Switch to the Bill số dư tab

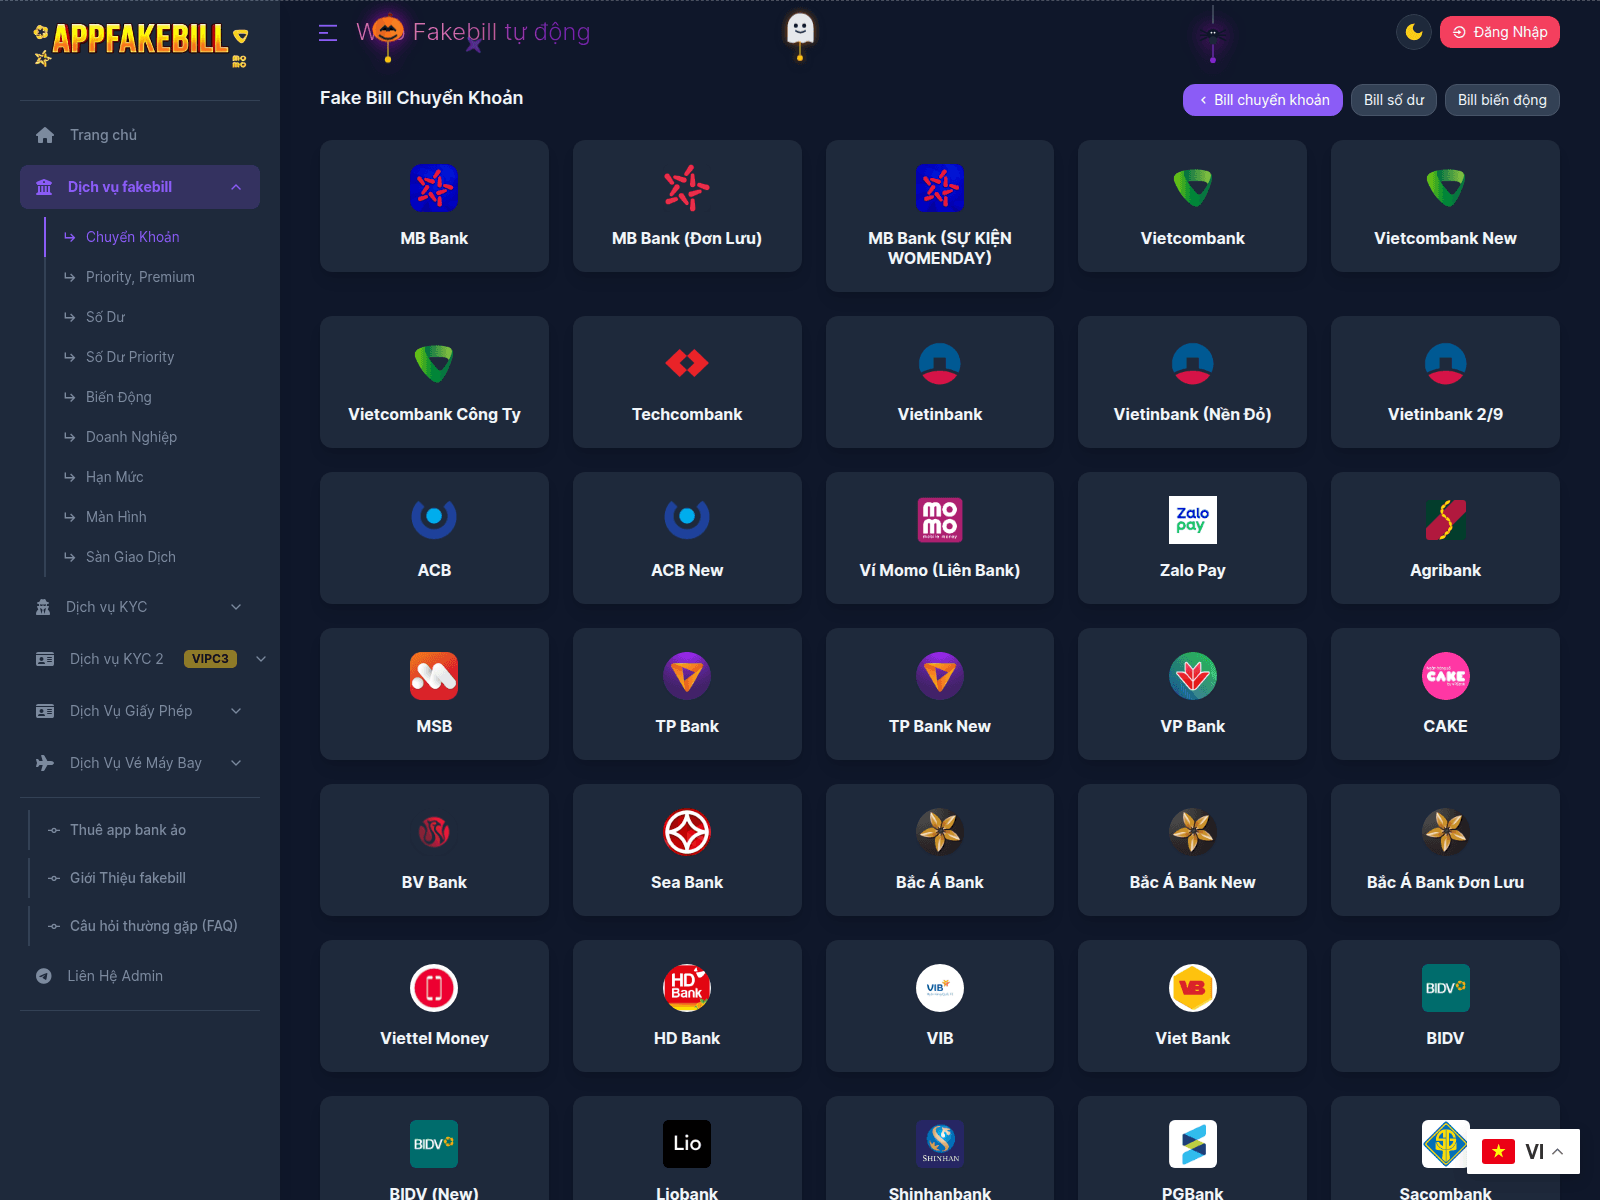[1394, 100]
